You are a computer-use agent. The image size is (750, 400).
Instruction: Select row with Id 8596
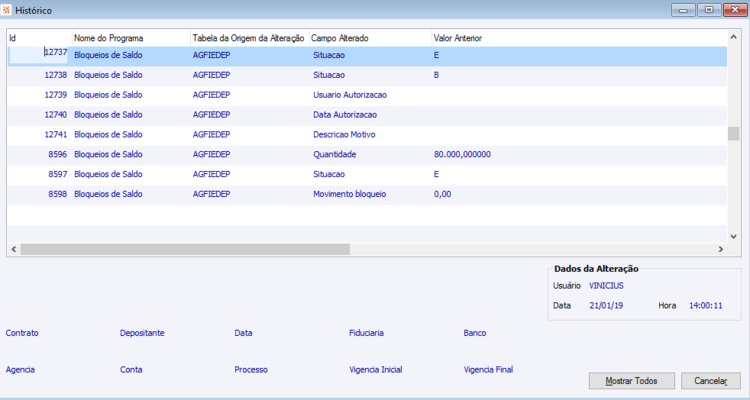[x=367, y=155]
